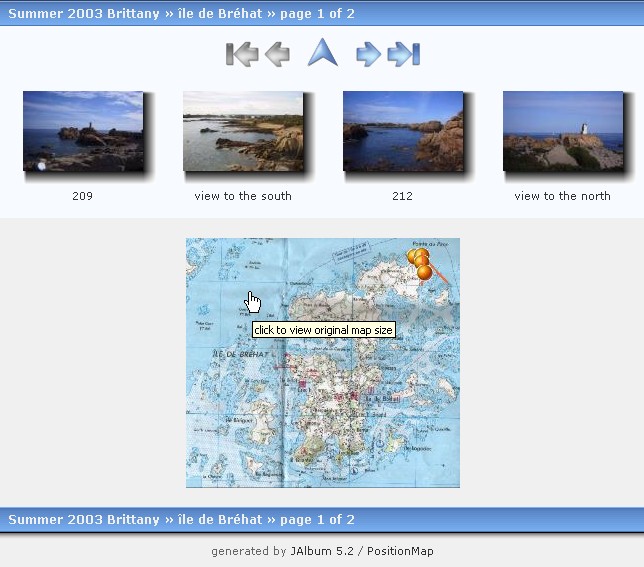Image resolution: width=644 pixels, height=567 pixels.
Task: Click the previous page arrow icon
Action: tap(278, 54)
